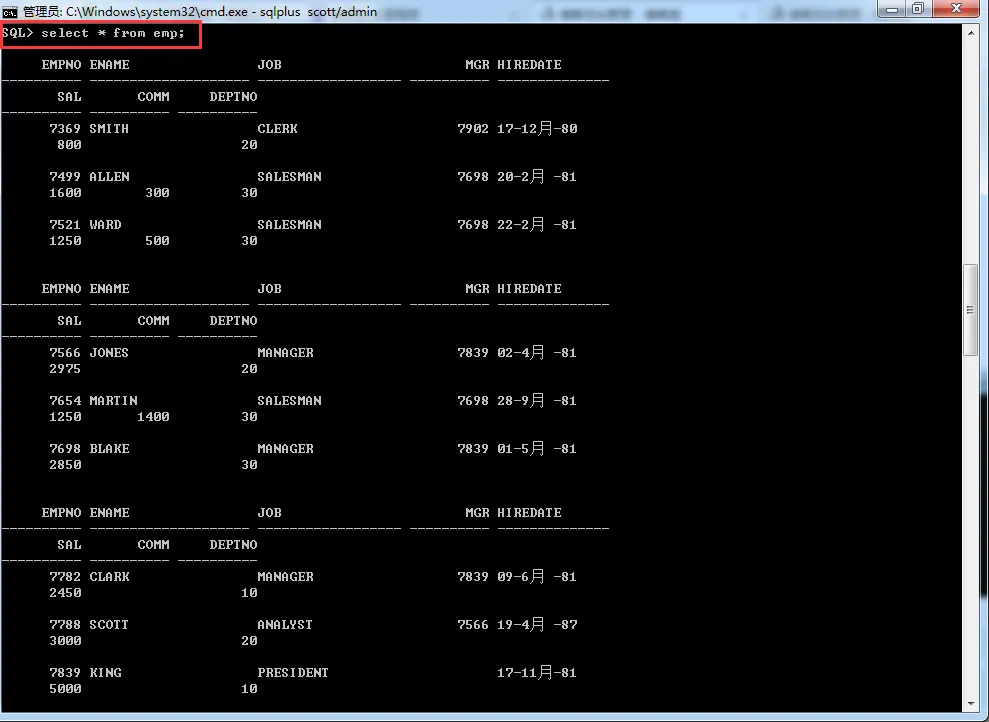
Task: Click the first DEPTNO column header
Action: tap(233, 96)
